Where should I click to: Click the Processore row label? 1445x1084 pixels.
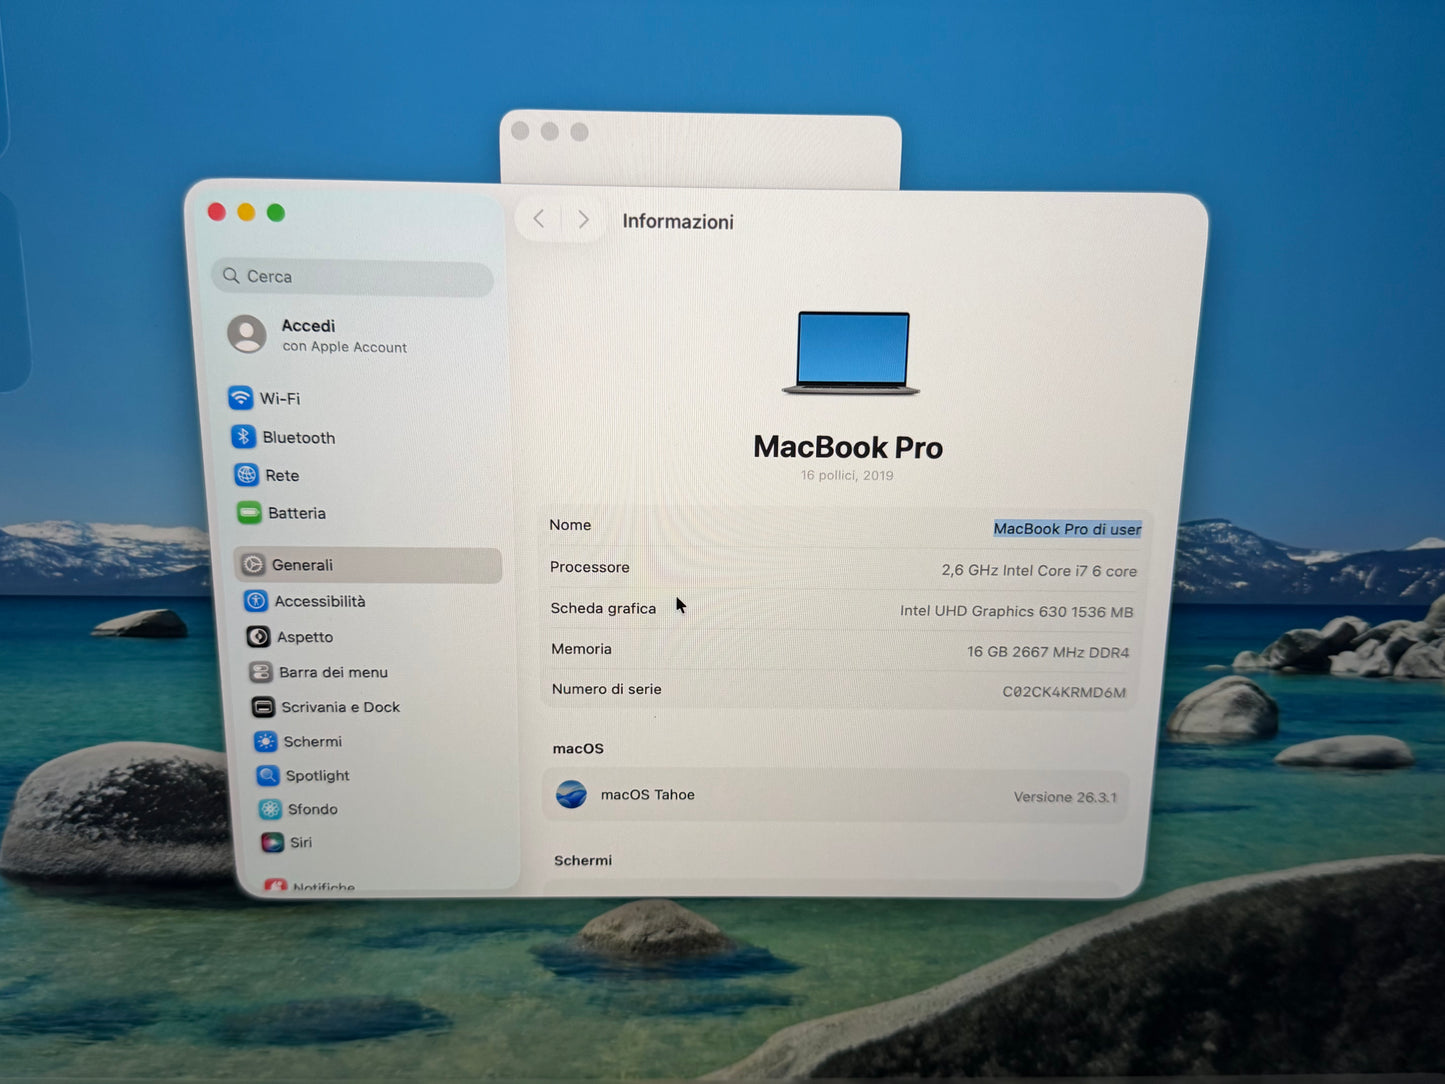coord(590,567)
